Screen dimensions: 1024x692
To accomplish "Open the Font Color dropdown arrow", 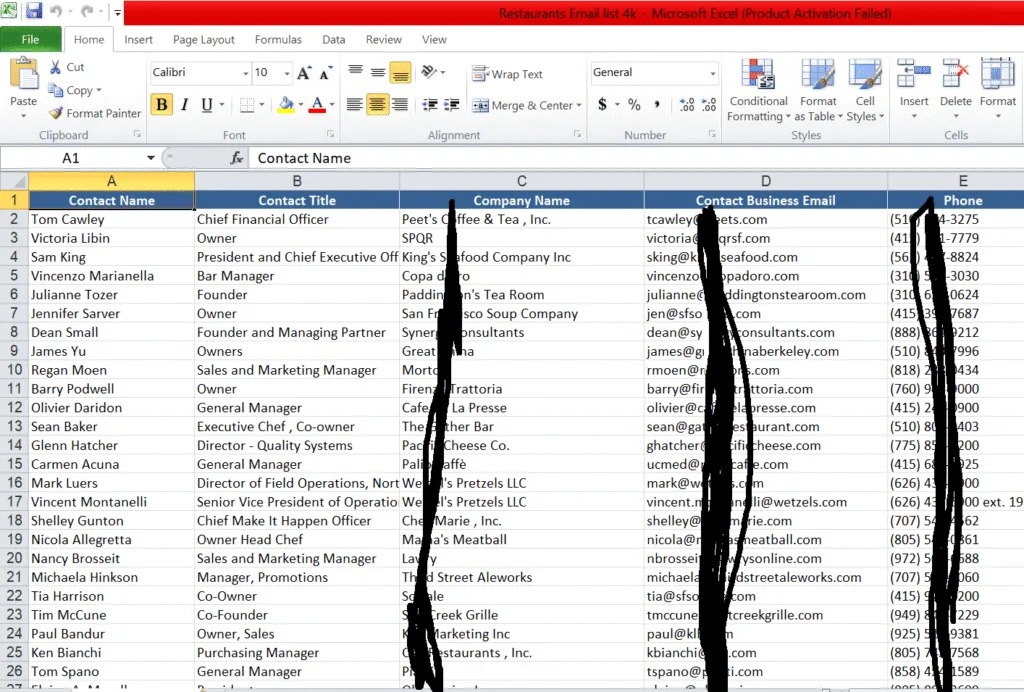I will (332, 104).
